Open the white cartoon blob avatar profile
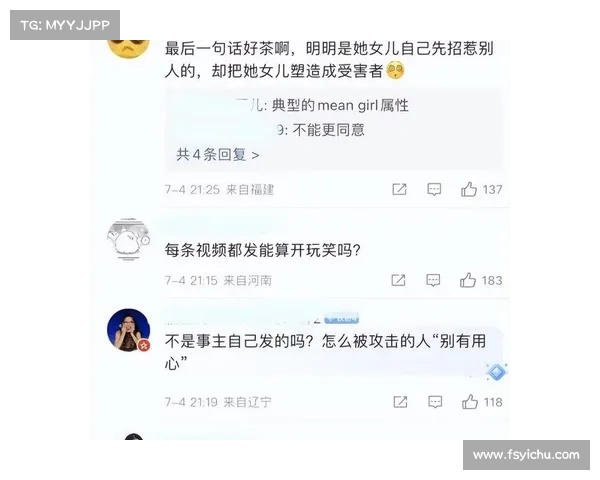 (129, 240)
